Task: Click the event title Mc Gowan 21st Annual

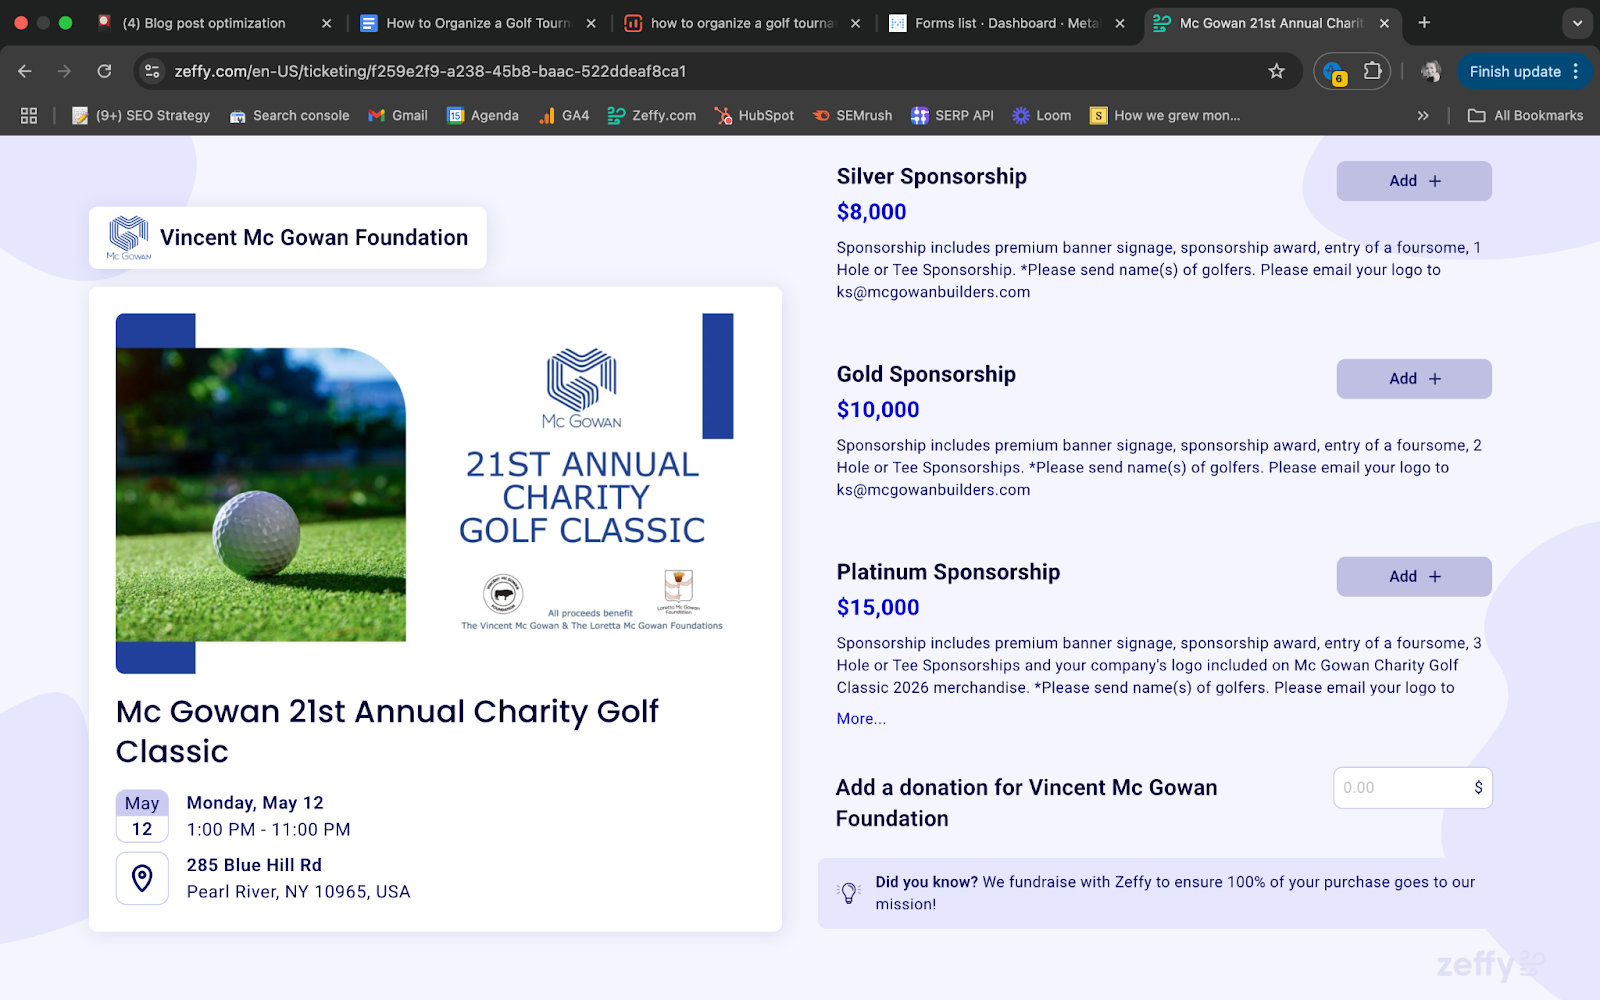Action: click(387, 731)
